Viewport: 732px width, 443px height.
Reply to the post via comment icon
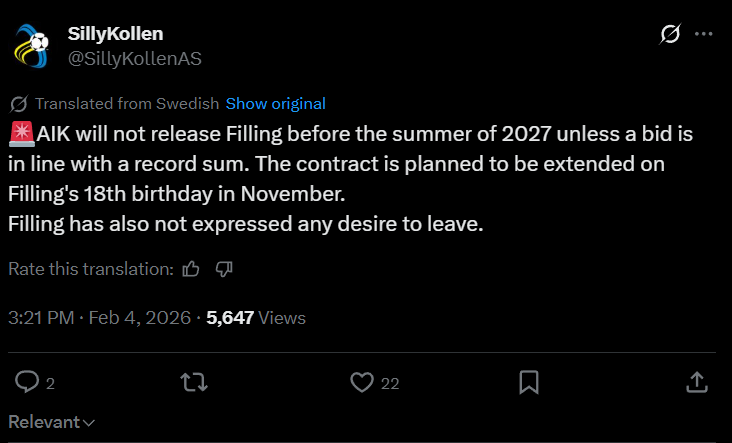click(27, 382)
